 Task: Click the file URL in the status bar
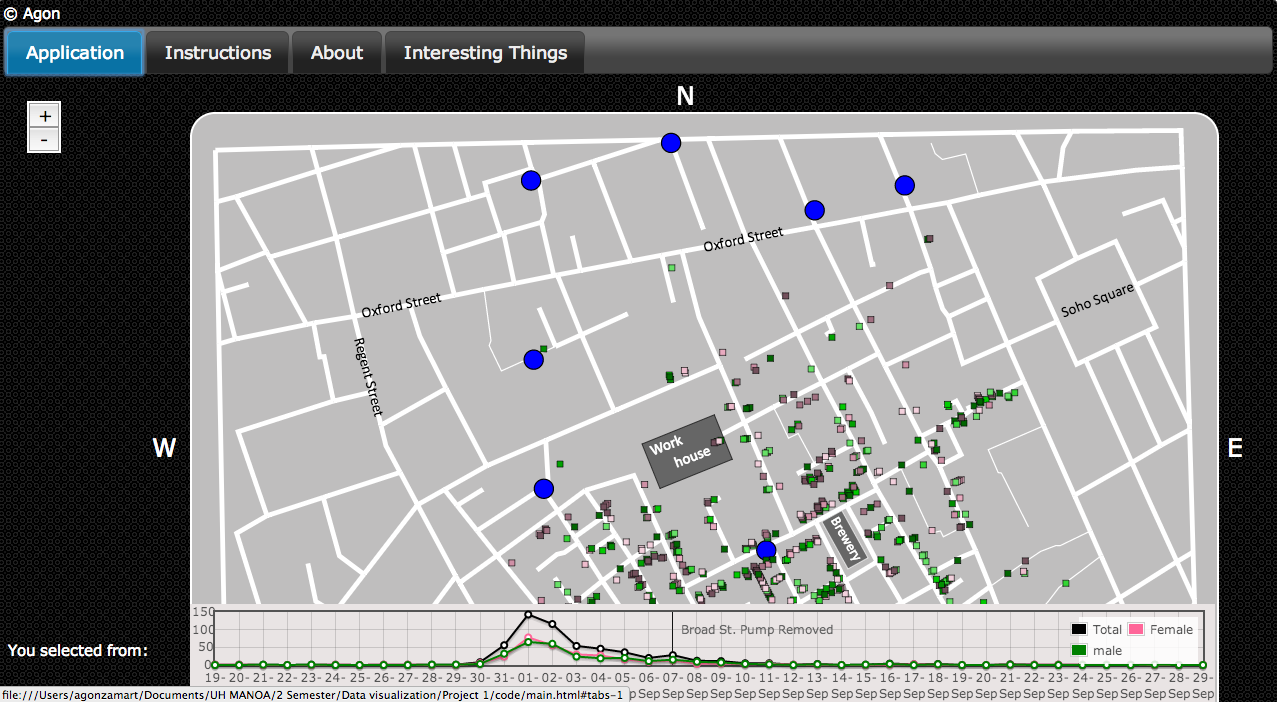tap(313, 694)
